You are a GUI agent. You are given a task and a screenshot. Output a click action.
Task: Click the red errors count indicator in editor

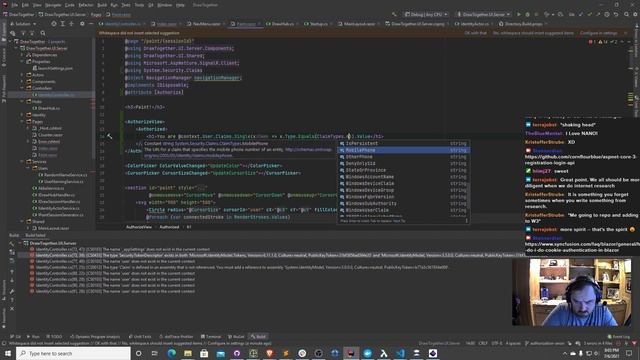point(592,42)
